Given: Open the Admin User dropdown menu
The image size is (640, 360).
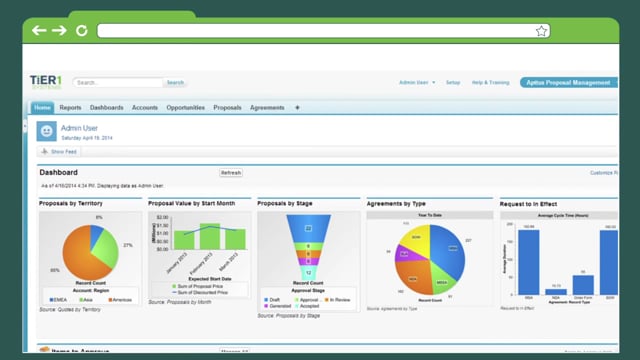Looking at the screenshot, I should click(x=417, y=82).
